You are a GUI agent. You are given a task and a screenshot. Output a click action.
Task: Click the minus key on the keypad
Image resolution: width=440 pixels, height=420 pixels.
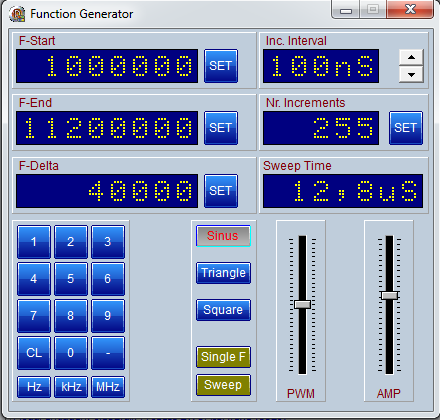coord(108,353)
